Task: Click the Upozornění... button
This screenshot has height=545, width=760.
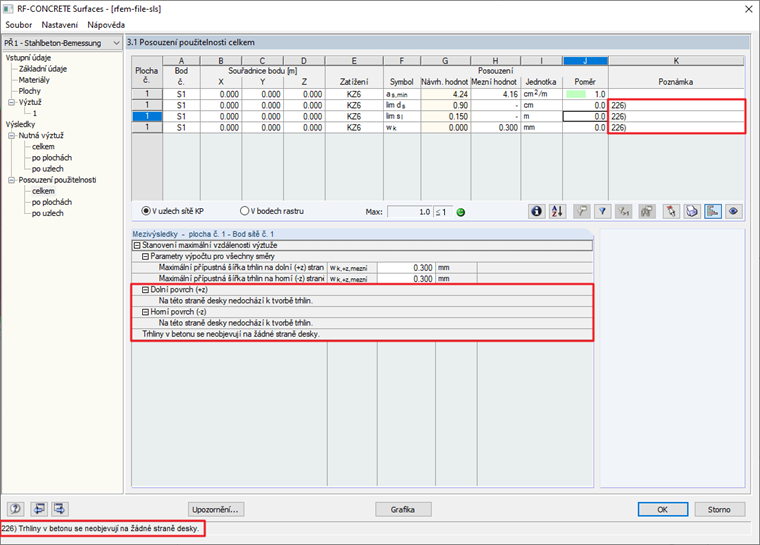Action: [x=216, y=509]
